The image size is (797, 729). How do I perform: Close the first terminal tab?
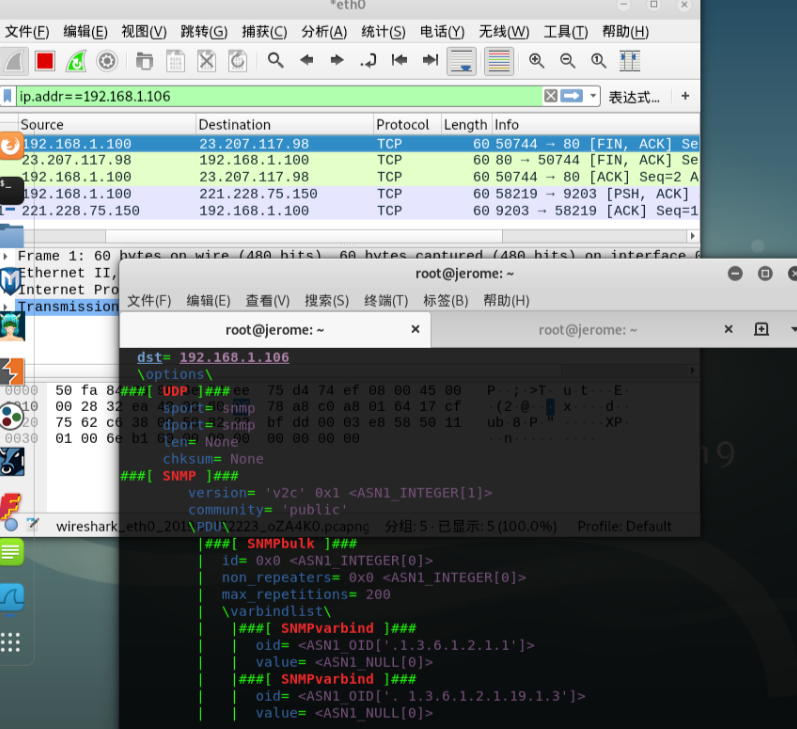pos(415,329)
